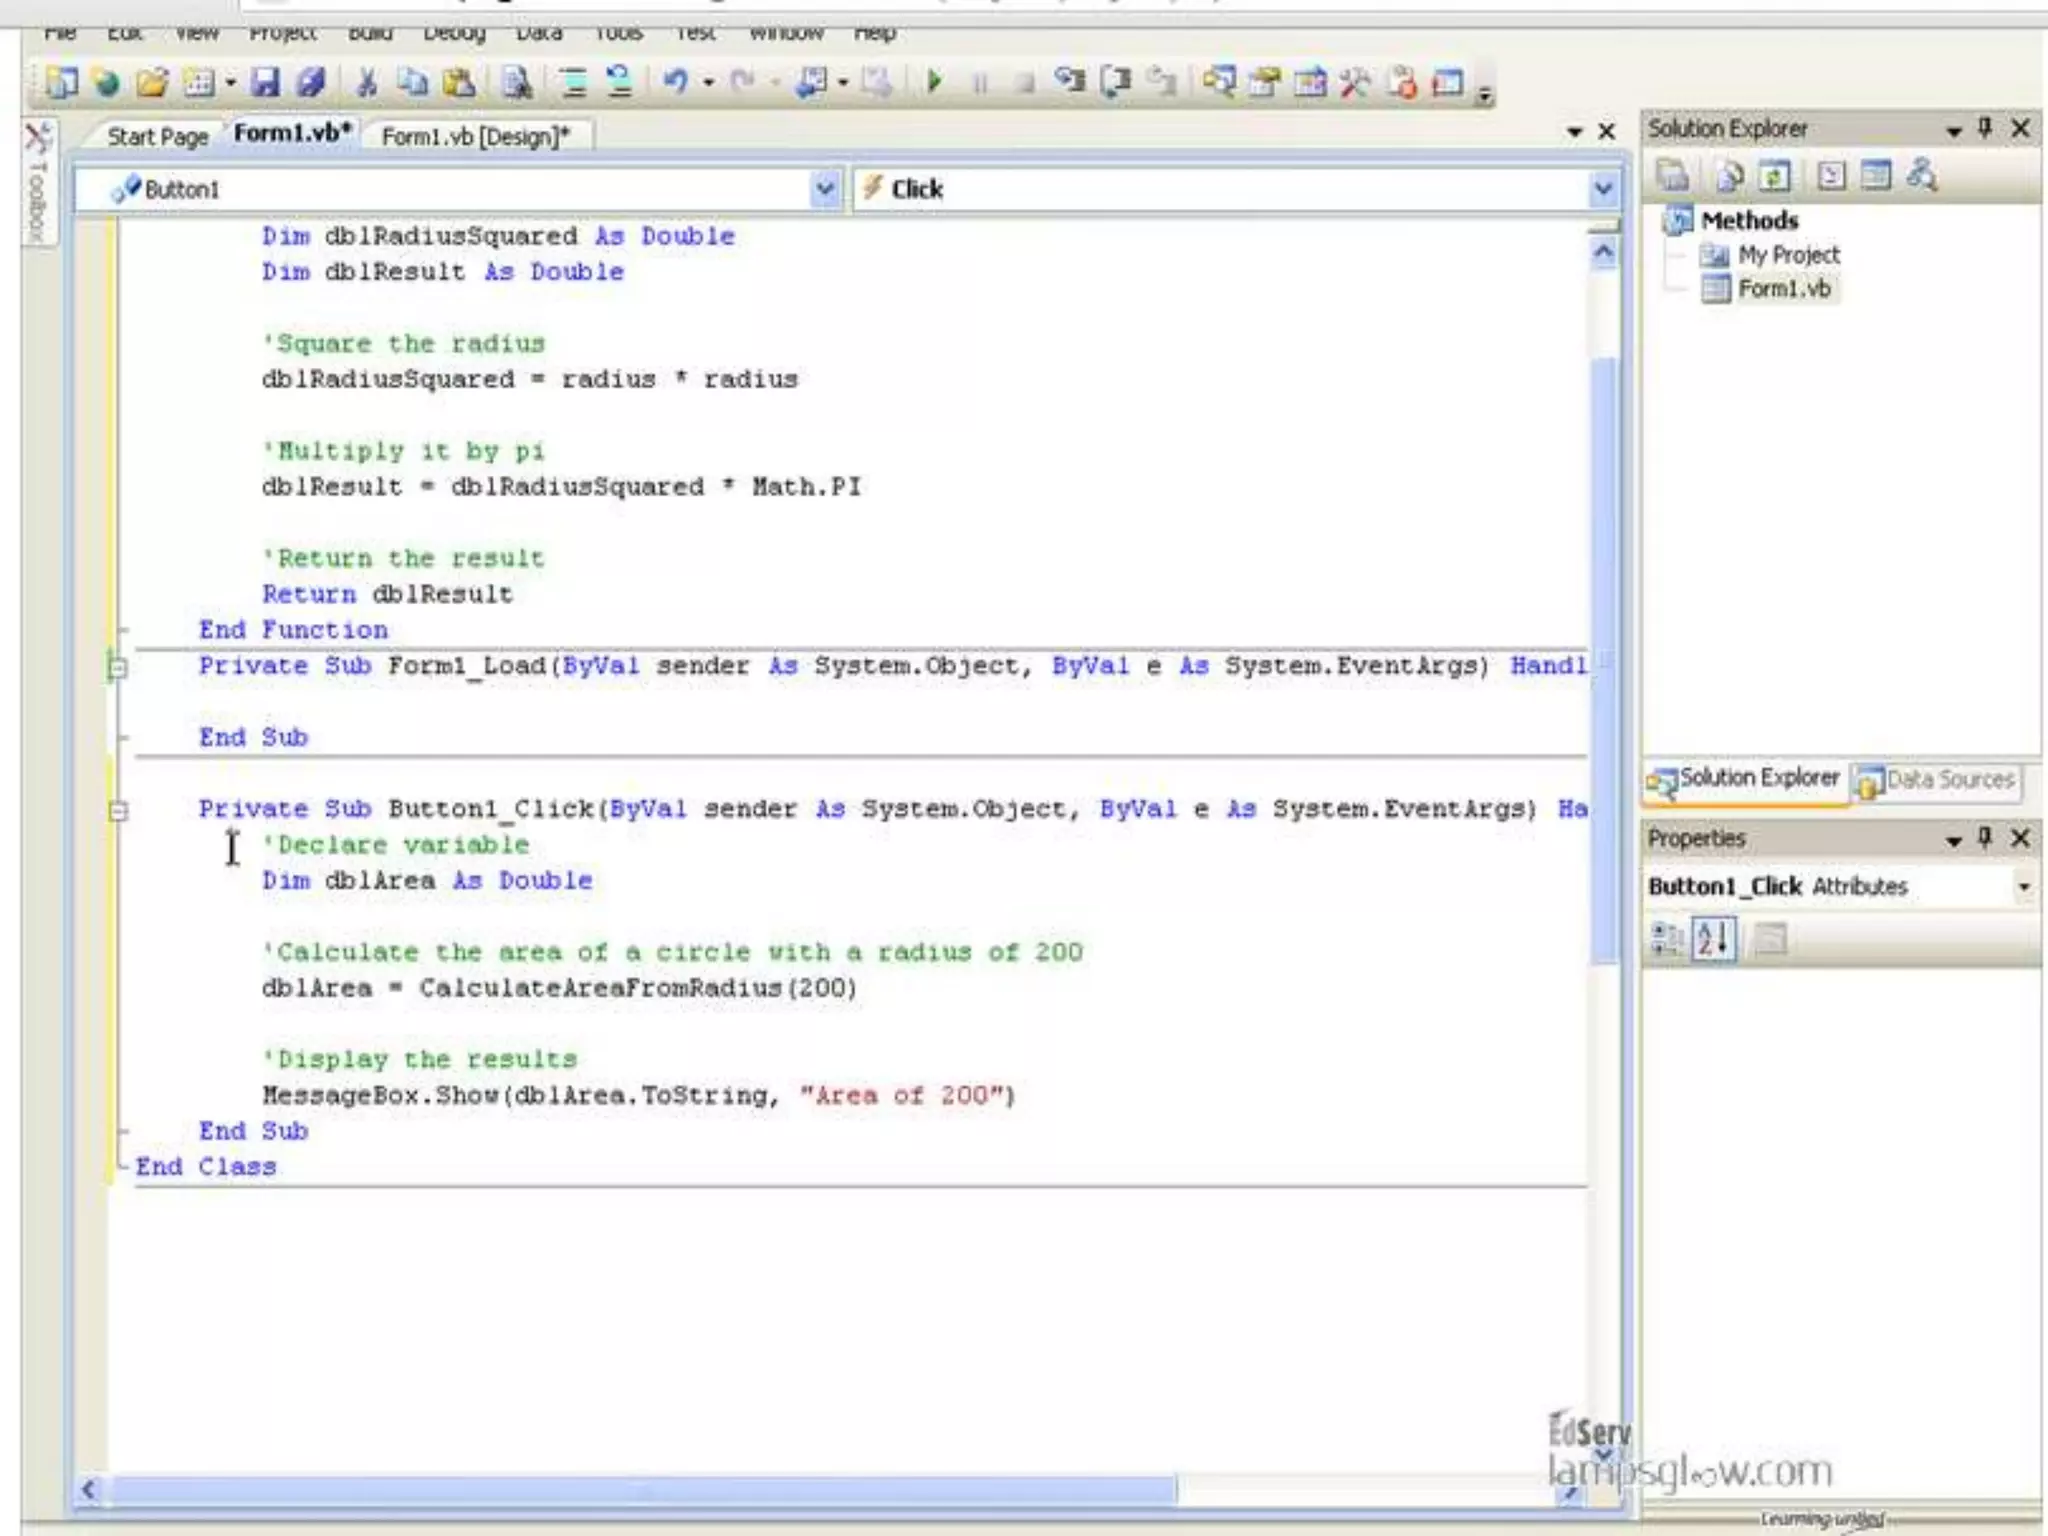Click the Find in Files icon
The image size is (2048, 1536).
pyautogui.click(x=517, y=82)
